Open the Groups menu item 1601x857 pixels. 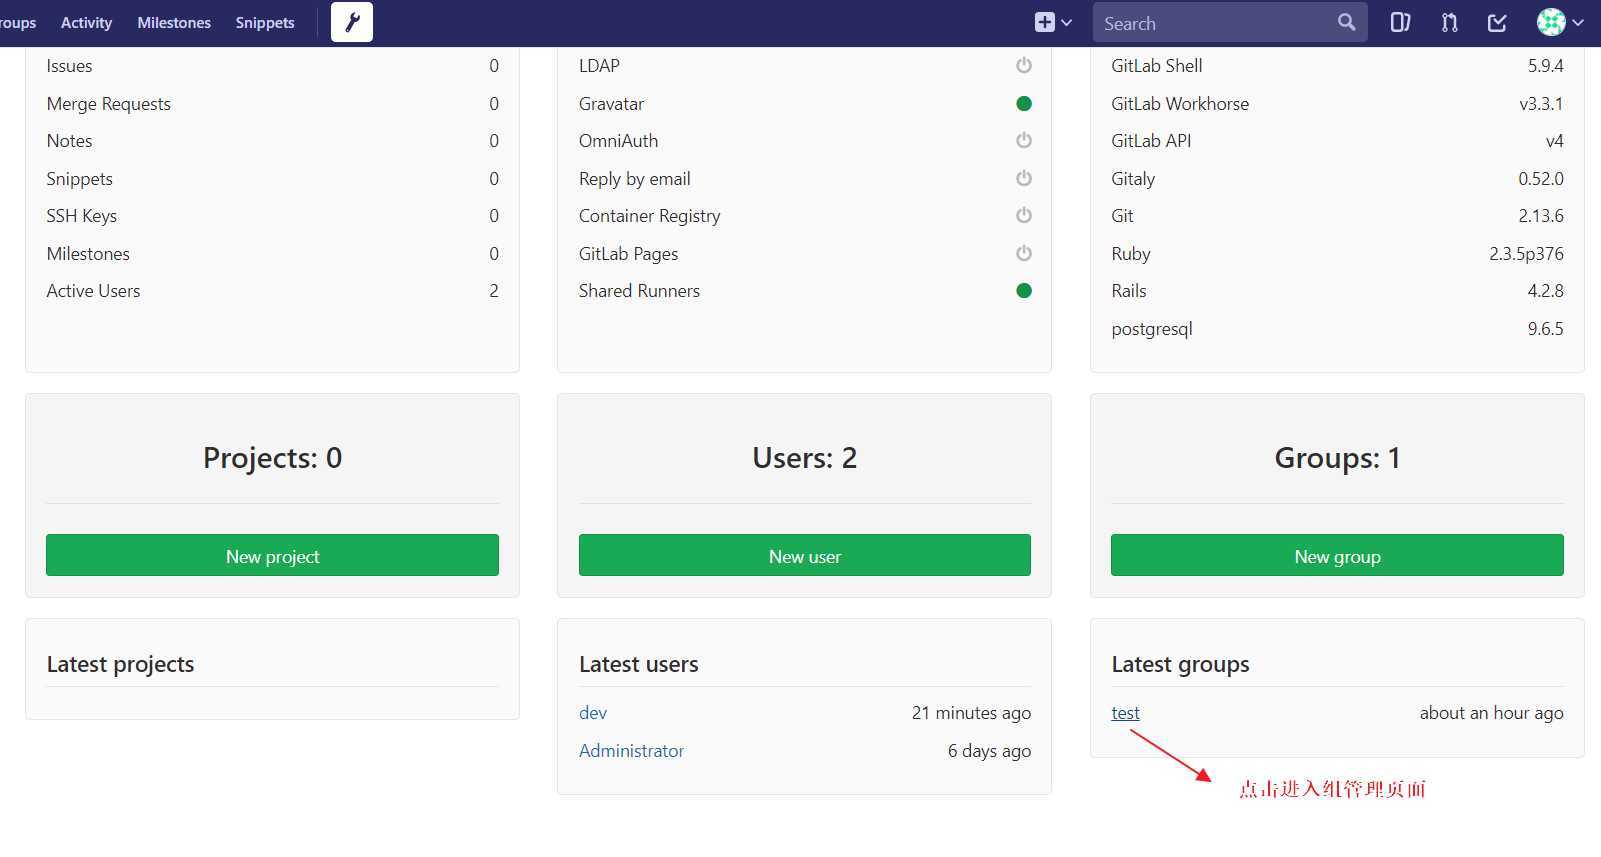[18, 22]
